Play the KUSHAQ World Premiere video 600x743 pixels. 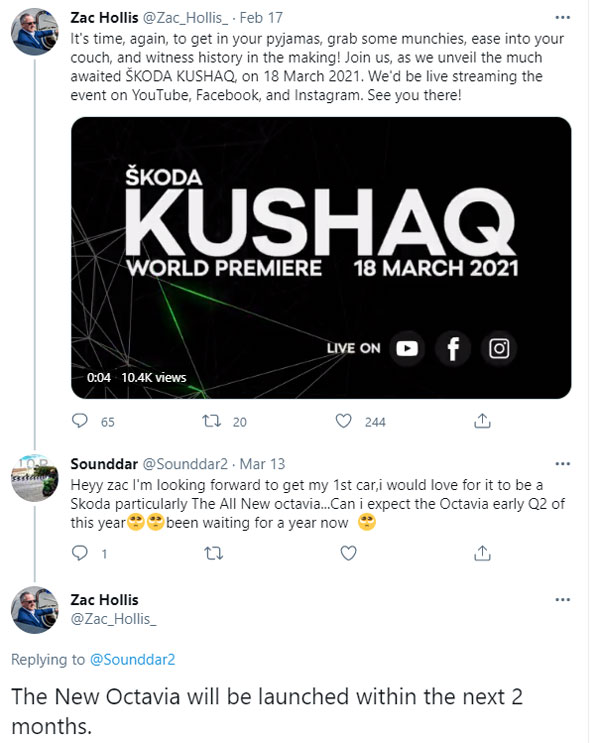pos(320,258)
